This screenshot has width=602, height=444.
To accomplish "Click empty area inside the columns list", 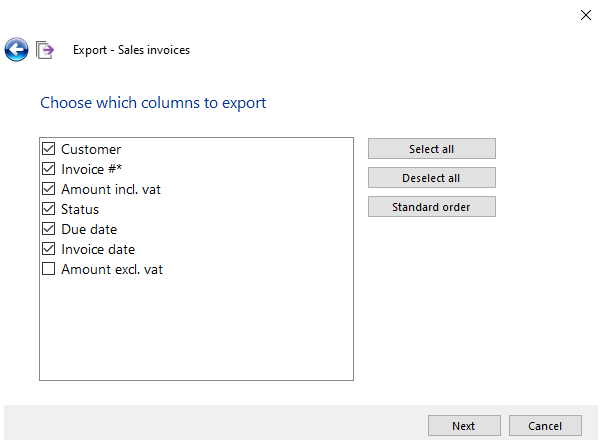I will (196, 330).
